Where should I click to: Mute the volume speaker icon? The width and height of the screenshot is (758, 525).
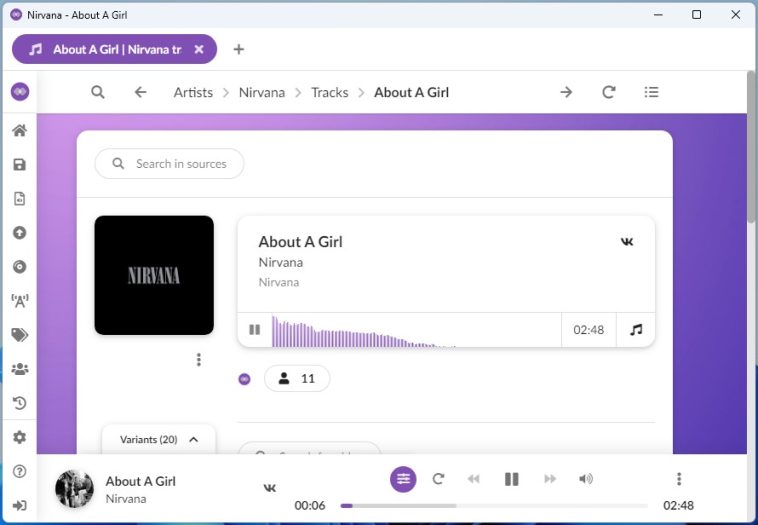click(x=586, y=479)
